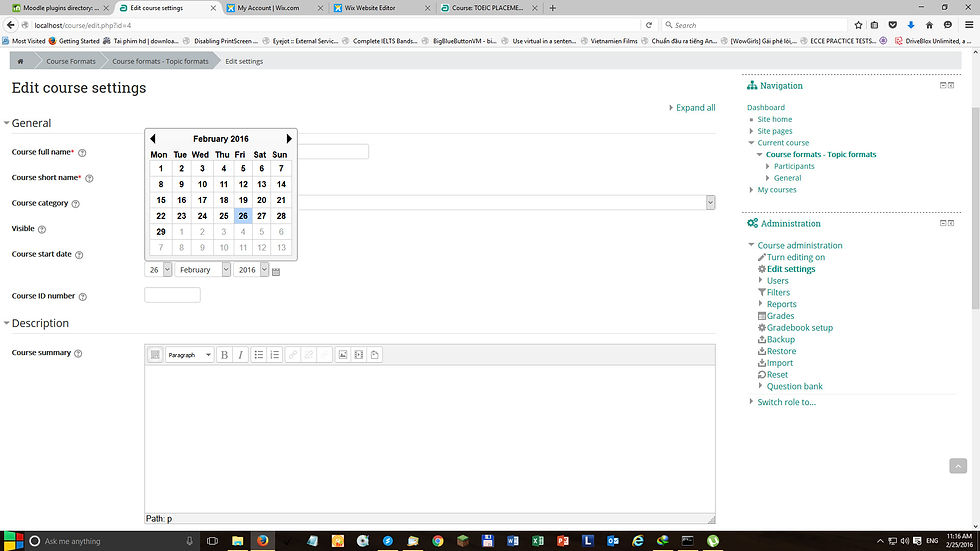Bookmark this page with star icon
This screenshot has height=551, width=980.
[x=858, y=25]
